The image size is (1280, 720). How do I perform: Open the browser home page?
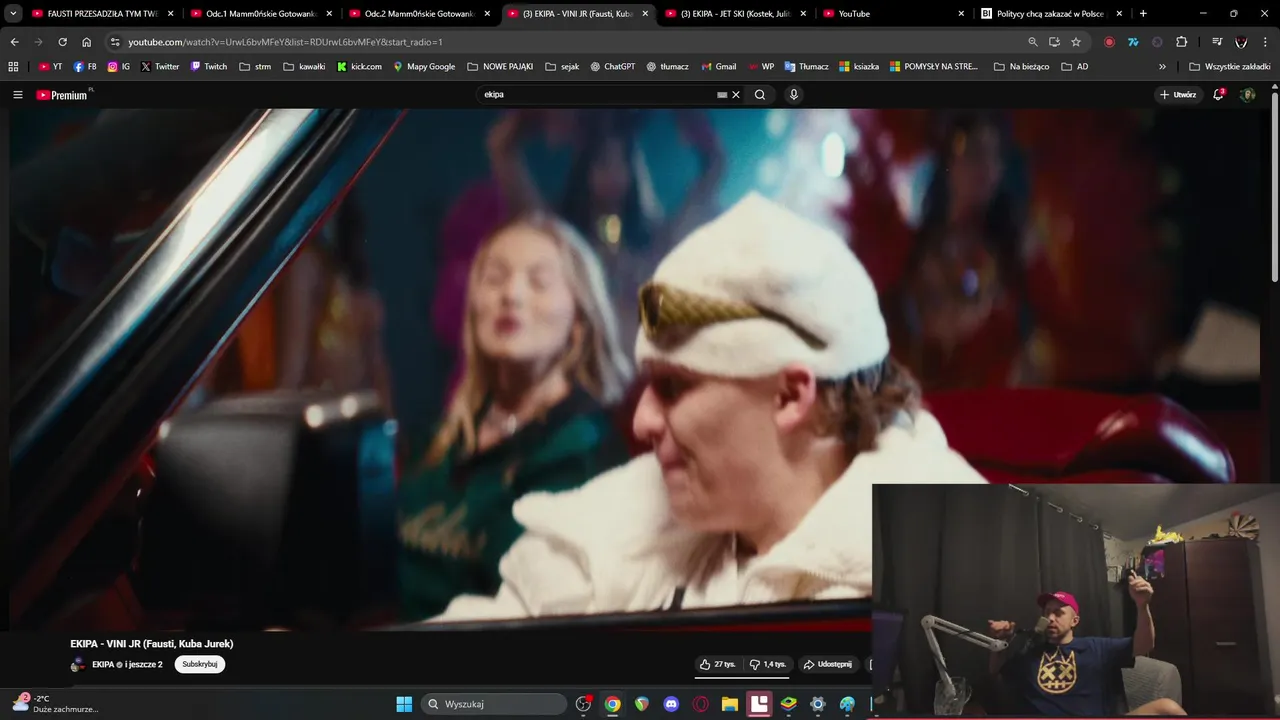click(x=86, y=42)
